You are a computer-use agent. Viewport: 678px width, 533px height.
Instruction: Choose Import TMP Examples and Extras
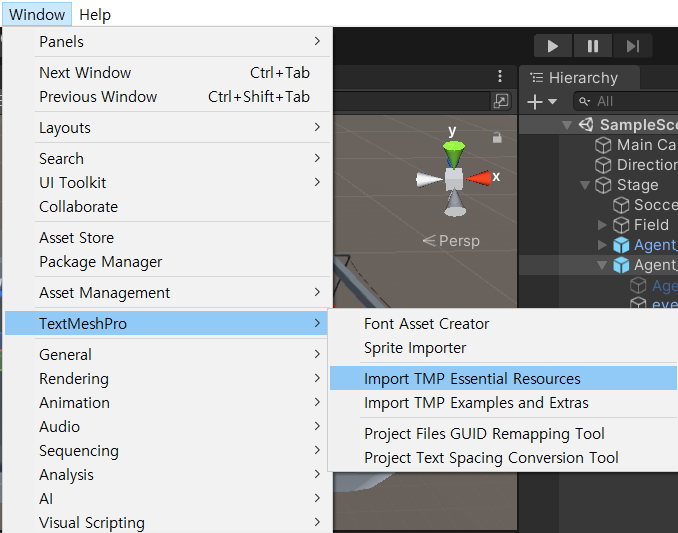coord(504,403)
